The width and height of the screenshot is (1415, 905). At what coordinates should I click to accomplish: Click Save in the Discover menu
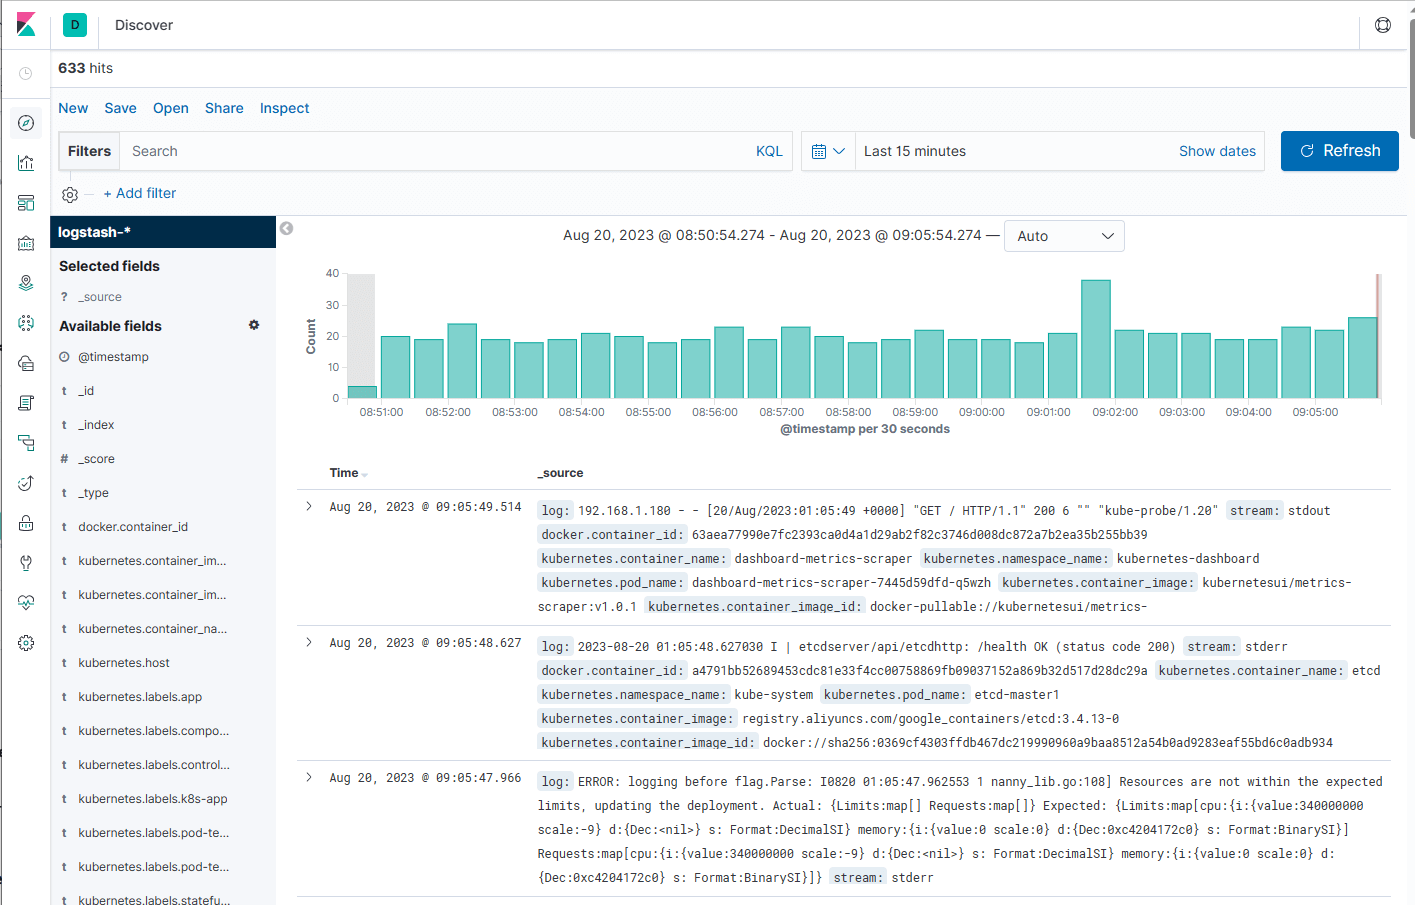click(120, 108)
